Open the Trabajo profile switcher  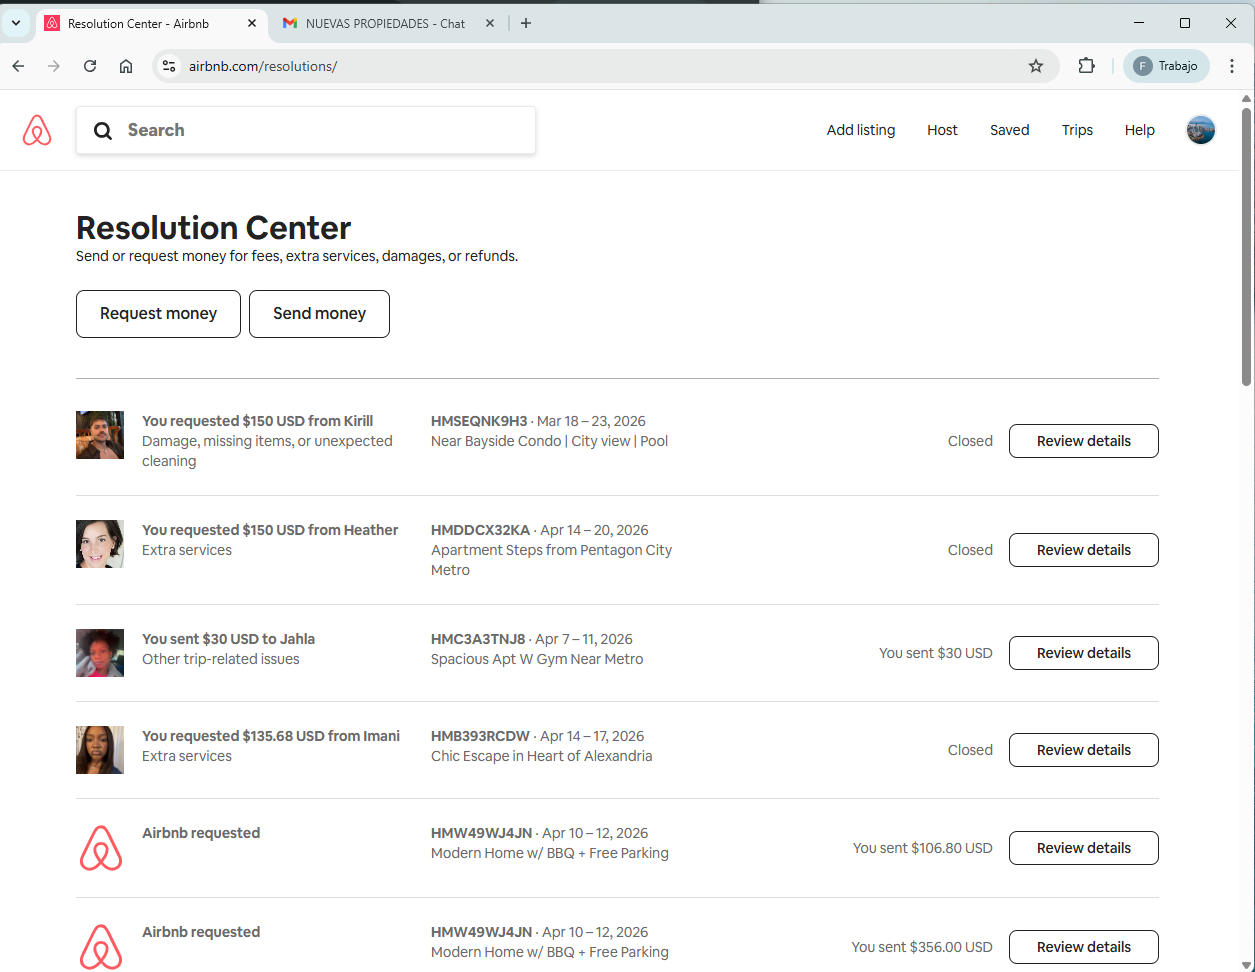(1166, 66)
